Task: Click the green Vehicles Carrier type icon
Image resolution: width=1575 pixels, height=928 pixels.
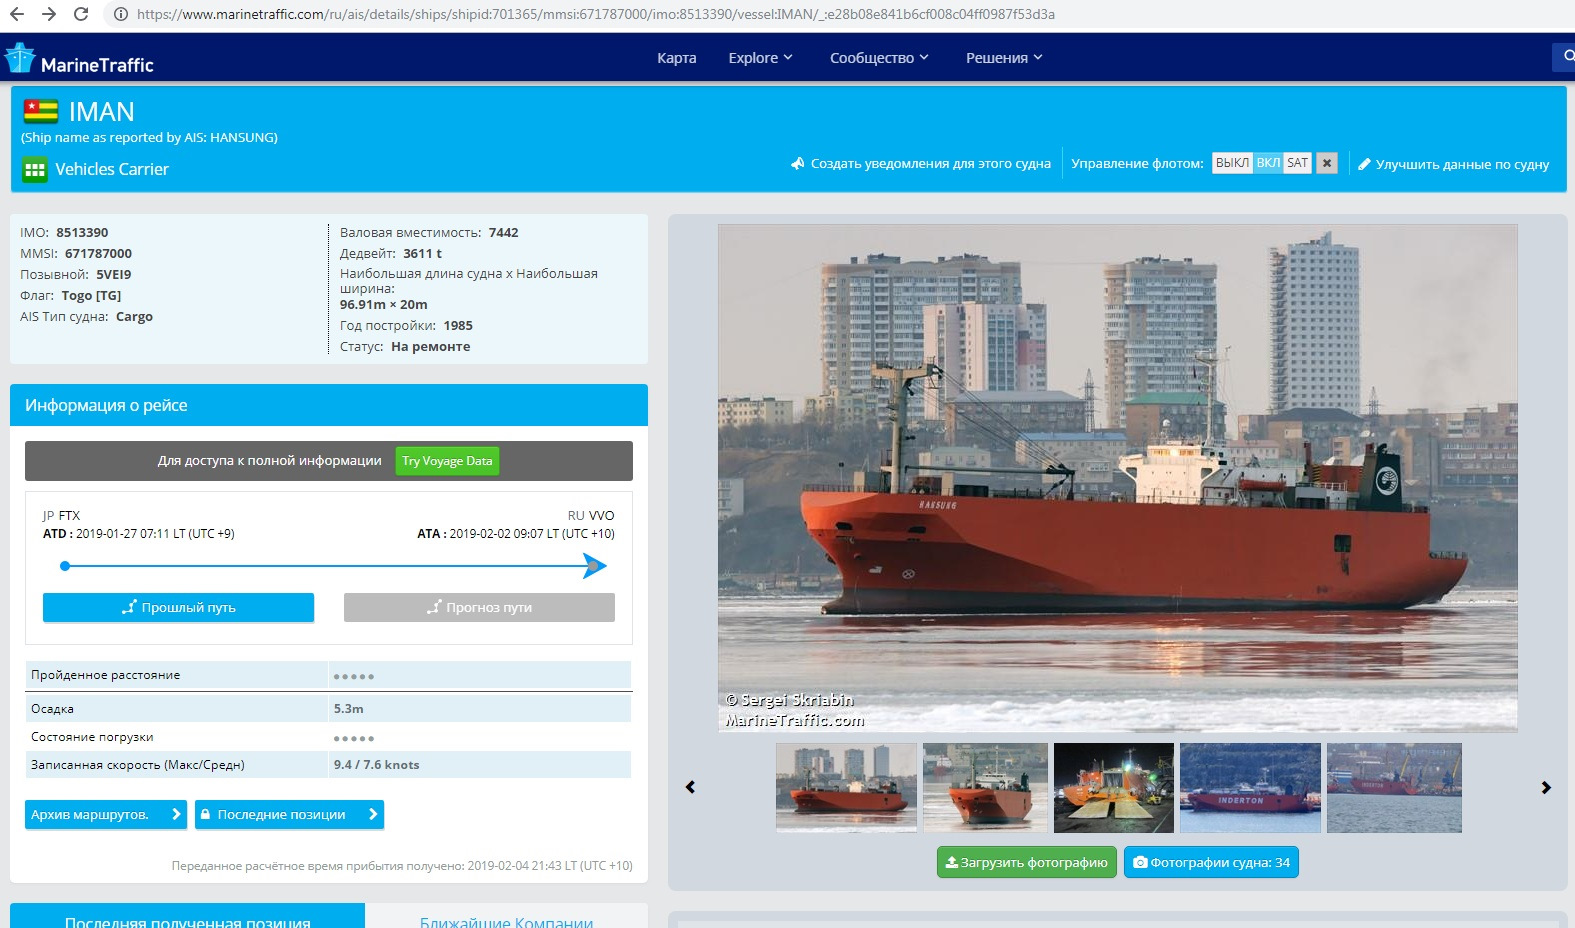Action: pyautogui.click(x=35, y=169)
